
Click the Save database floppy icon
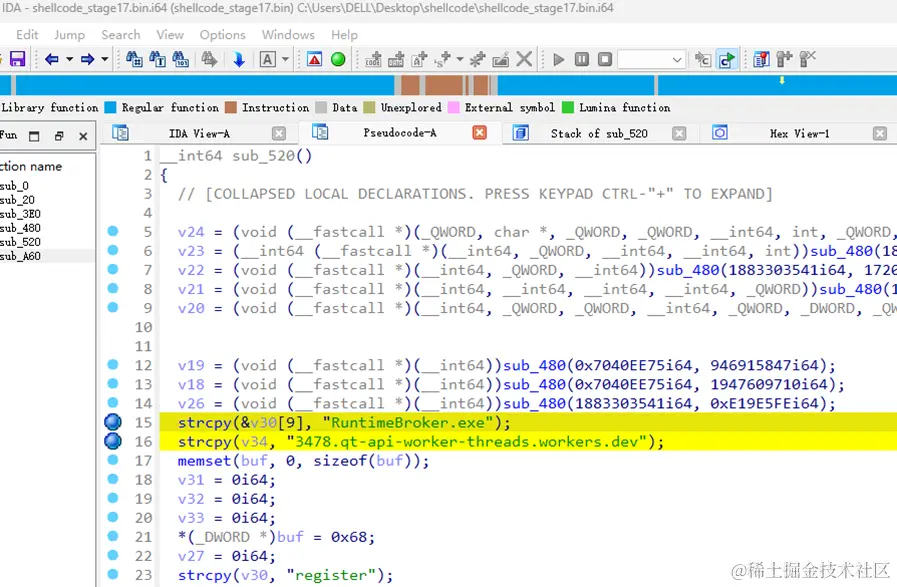tap(17, 59)
